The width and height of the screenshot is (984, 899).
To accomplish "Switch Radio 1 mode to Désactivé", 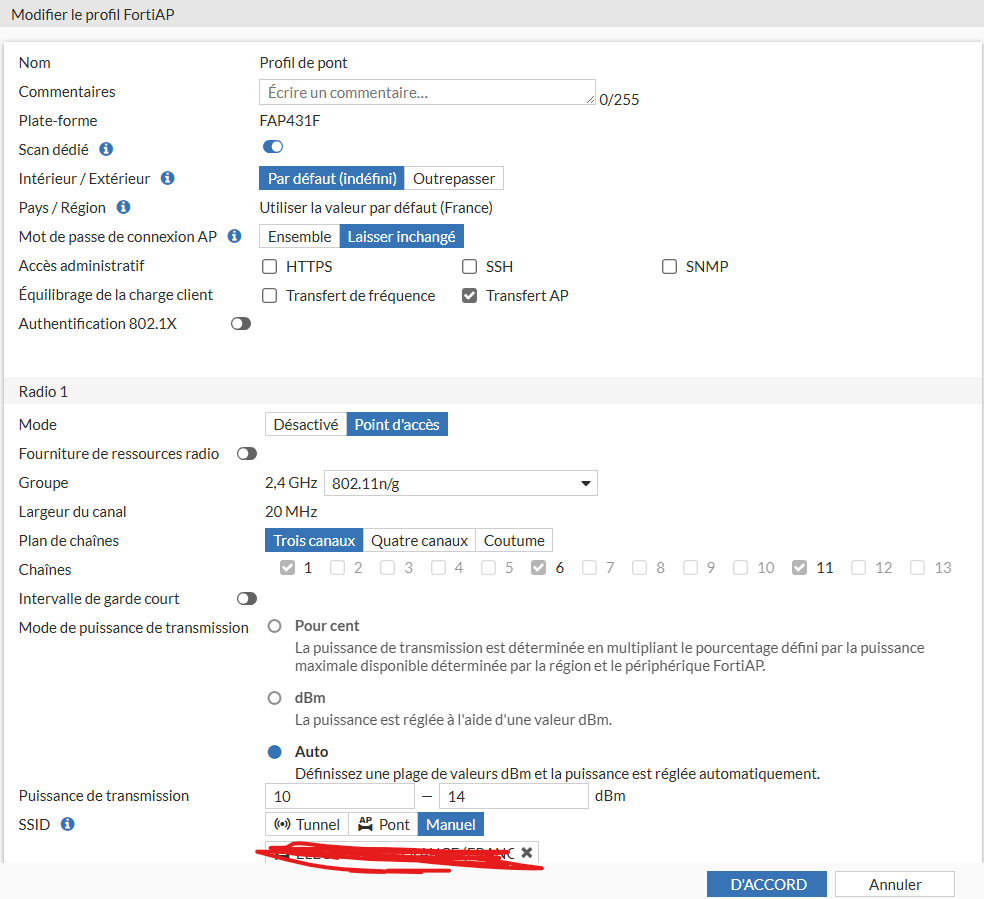I will 305,424.
